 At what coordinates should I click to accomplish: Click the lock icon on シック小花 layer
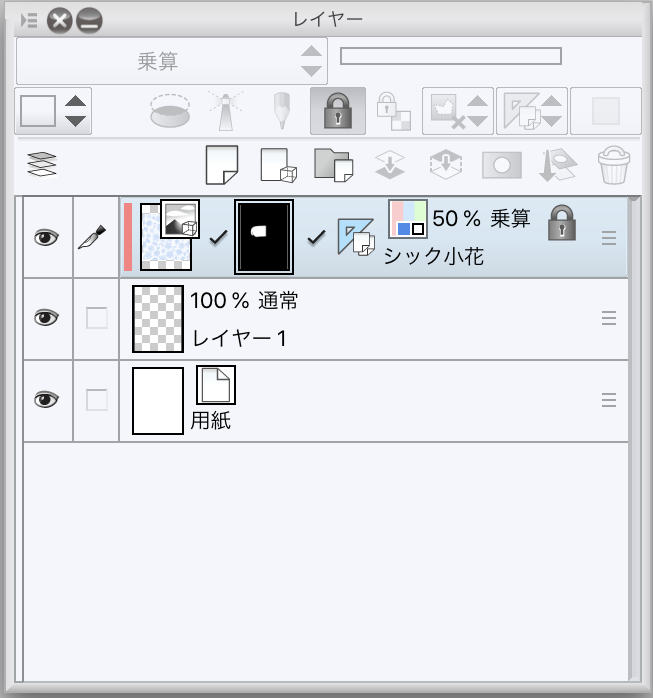coord(562,223)
